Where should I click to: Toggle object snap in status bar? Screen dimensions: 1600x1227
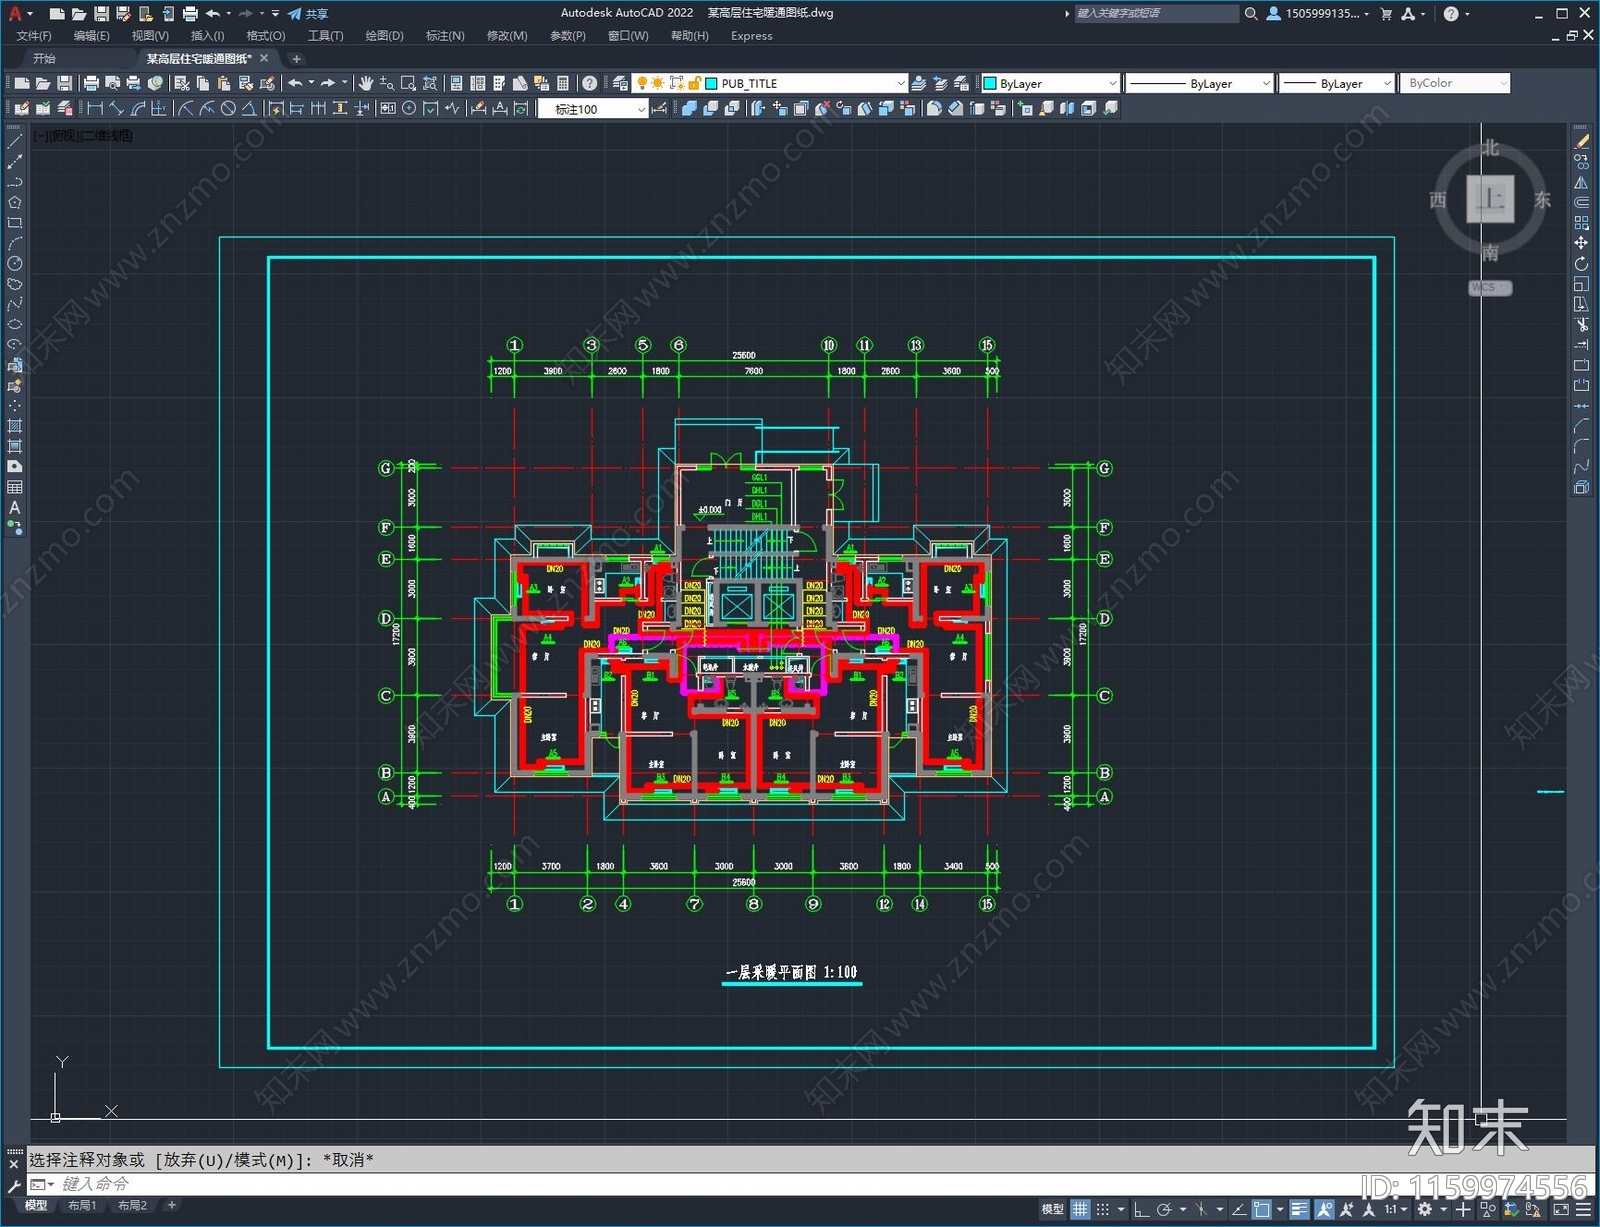coord(1262,1209)
